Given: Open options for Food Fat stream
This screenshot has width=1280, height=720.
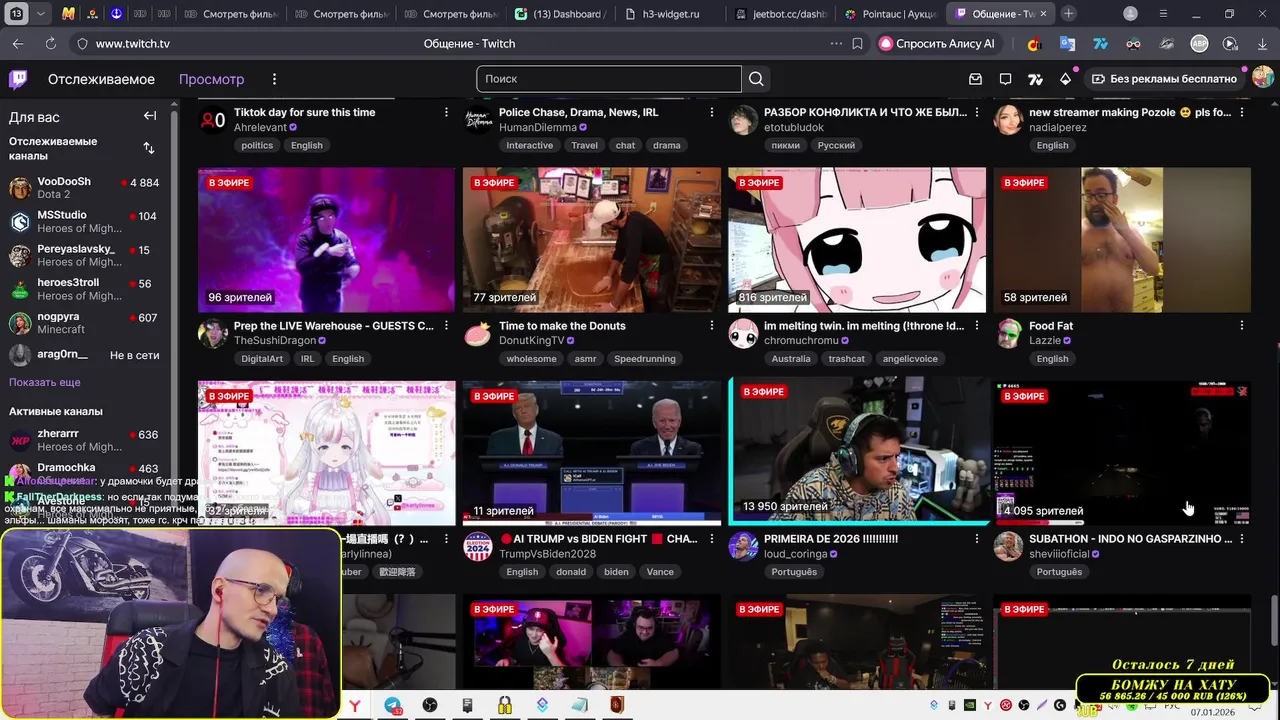Looking at the screenshot, I should click(1241, 325).
